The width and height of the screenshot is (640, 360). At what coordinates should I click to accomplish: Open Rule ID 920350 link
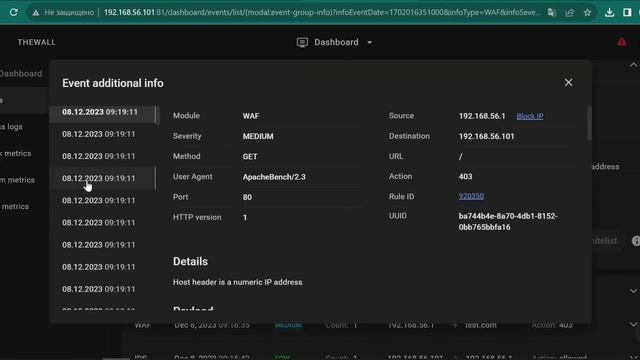471,196
